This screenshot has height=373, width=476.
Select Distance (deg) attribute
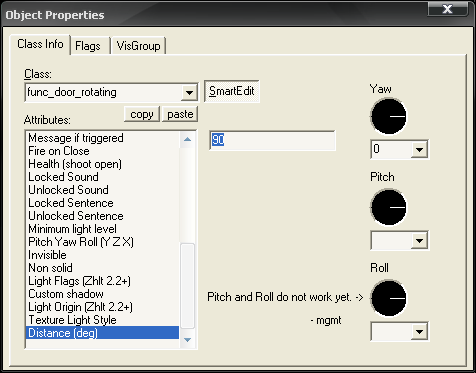(x=102, y=333)
